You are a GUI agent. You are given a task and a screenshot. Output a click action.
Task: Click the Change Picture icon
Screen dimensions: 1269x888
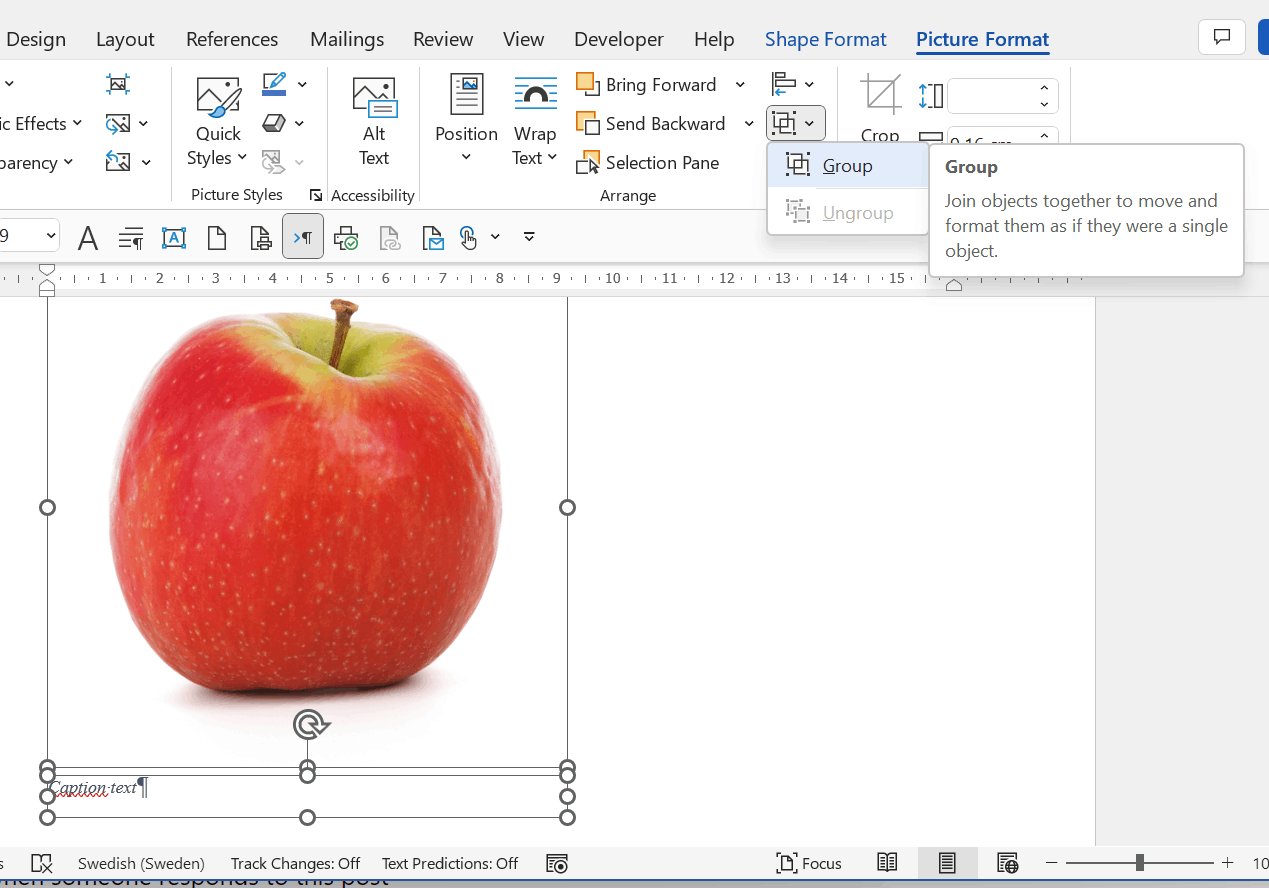(x=118, y=123)
